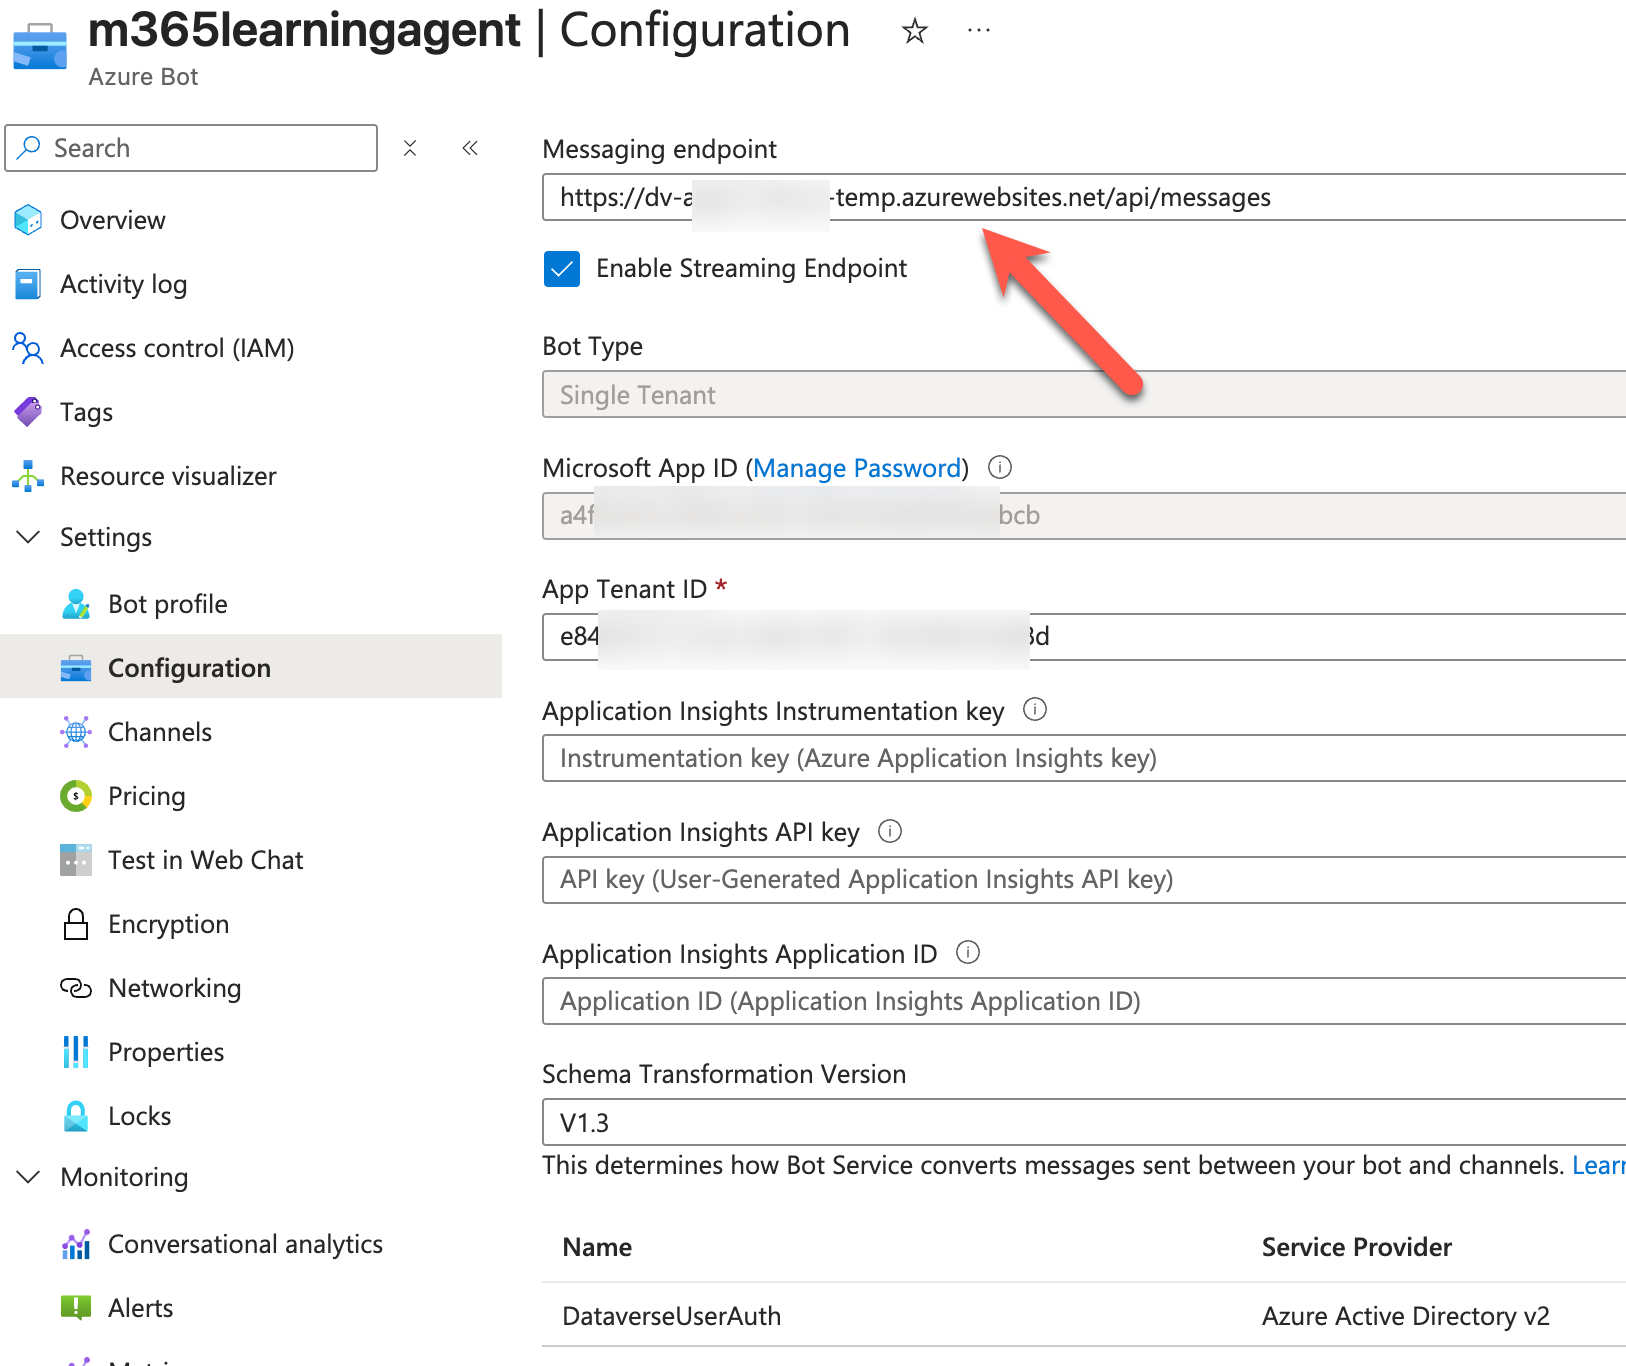This screenshot has height=1366, width=1626.
Task: Click the Locks padlock icon
Action: pos(76,1116)
